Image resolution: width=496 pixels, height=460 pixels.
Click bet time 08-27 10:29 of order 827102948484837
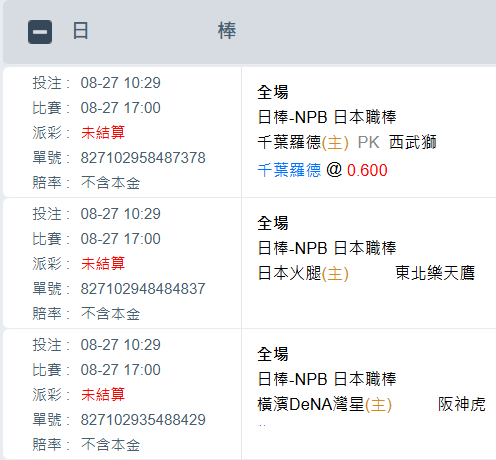pyautogui.click(x=121, y=214)
